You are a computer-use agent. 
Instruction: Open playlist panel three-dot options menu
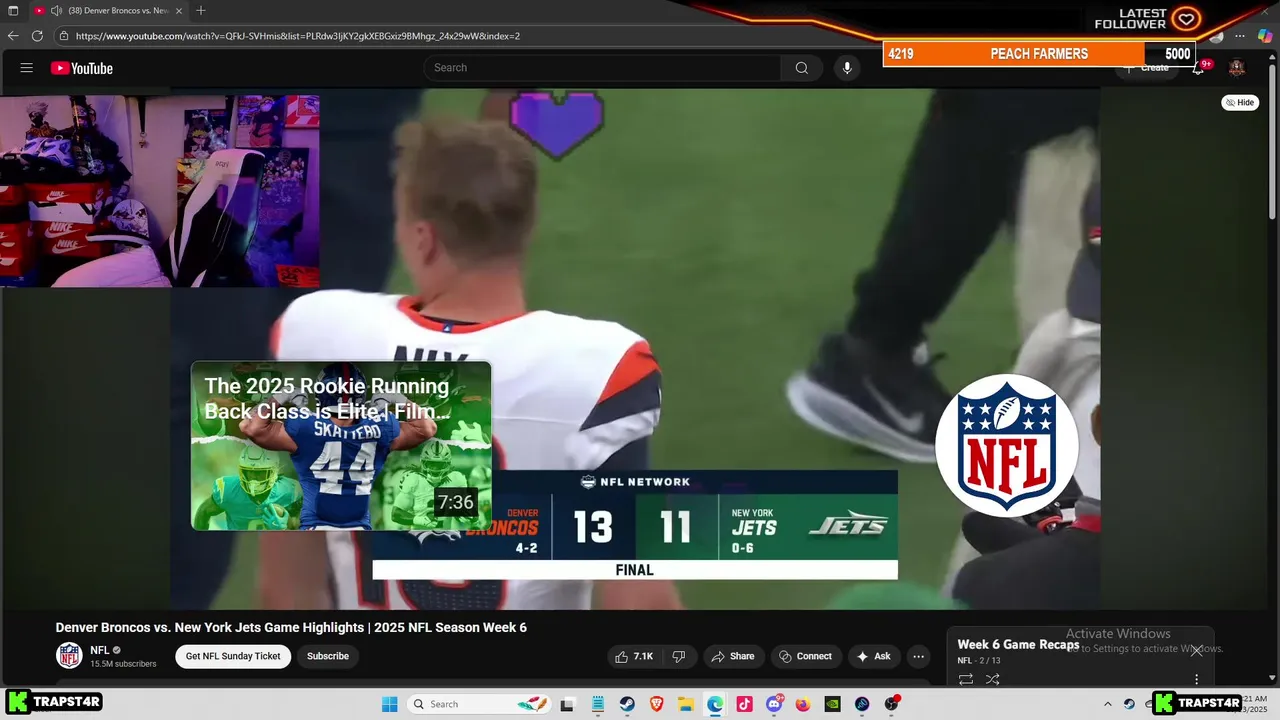pyautogui.click(x=1196, y=679)
